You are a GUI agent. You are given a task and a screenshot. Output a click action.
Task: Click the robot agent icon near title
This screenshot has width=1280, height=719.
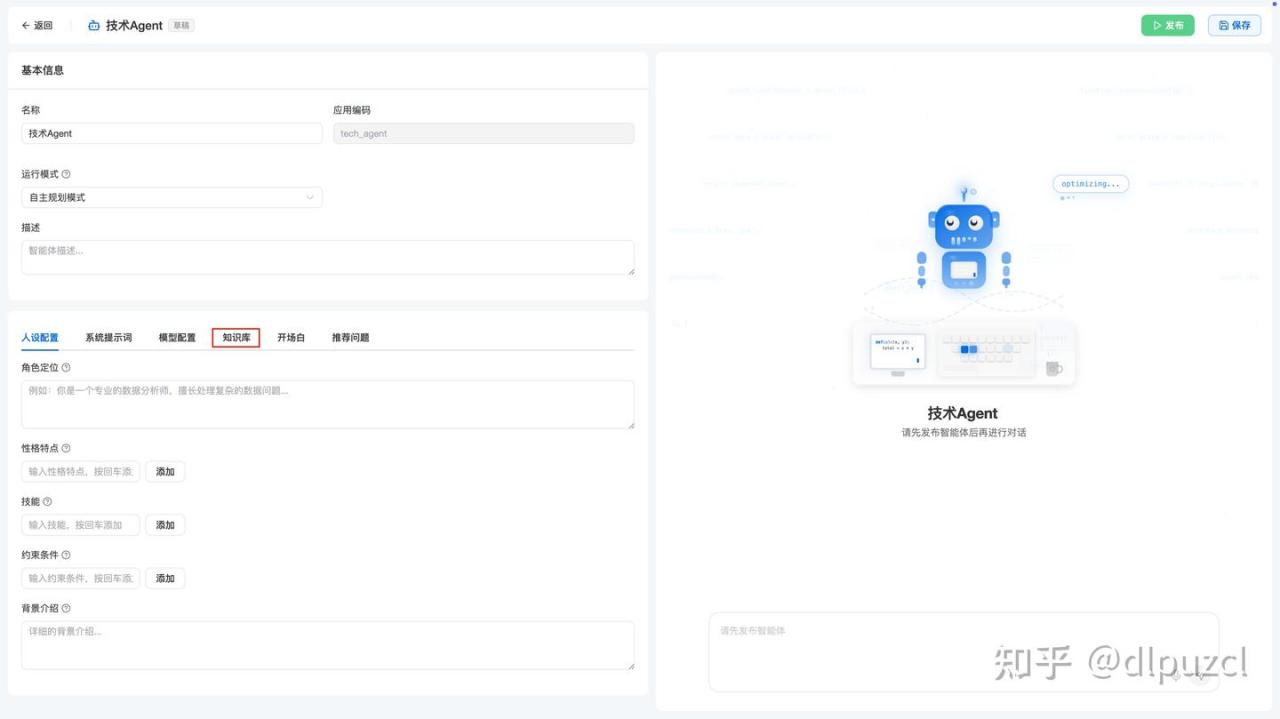click(94, 26)
